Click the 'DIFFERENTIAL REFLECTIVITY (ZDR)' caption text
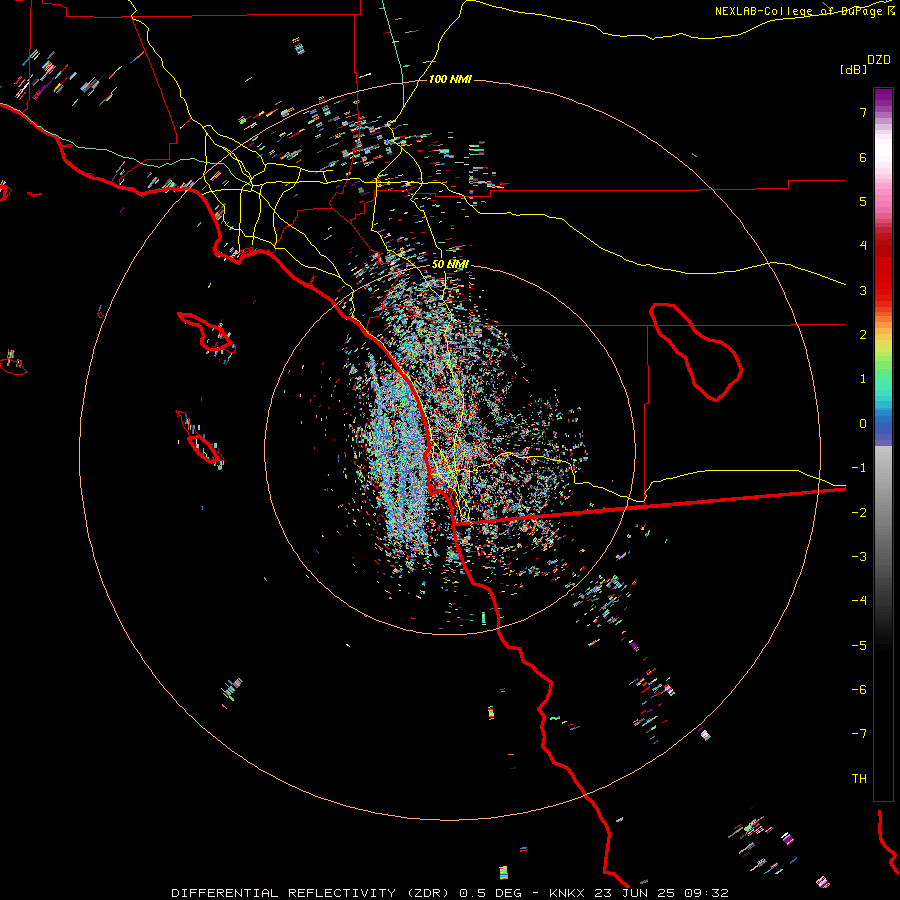Viewport: 900px width, 900px height. (x=312, y=893)
